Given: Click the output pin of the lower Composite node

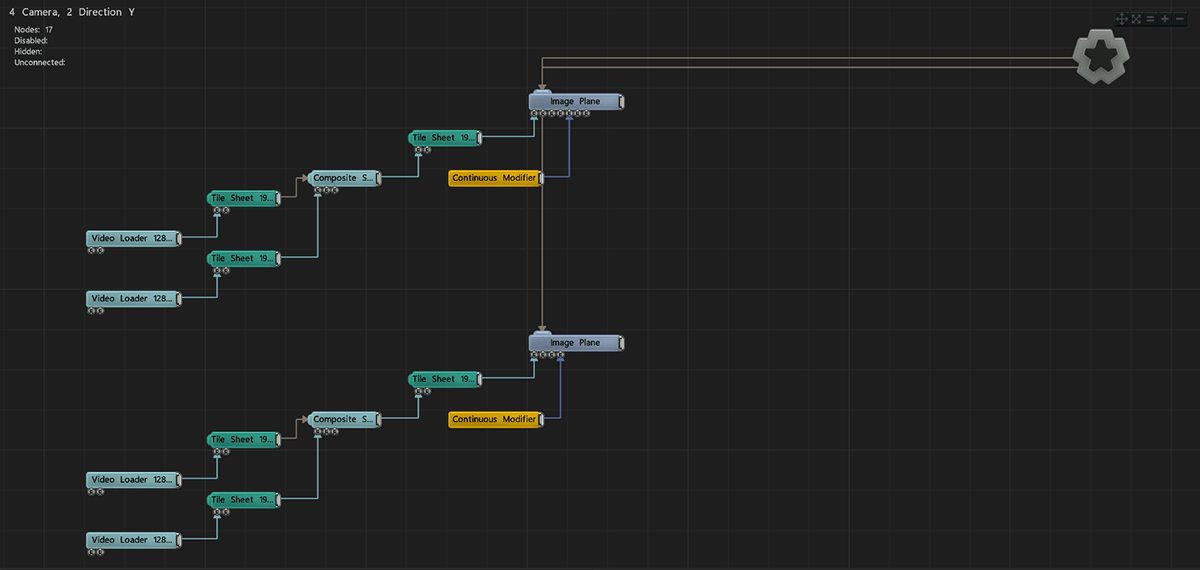Looking at the screenshot, I should pyautogui.click(x=378, y=419).
